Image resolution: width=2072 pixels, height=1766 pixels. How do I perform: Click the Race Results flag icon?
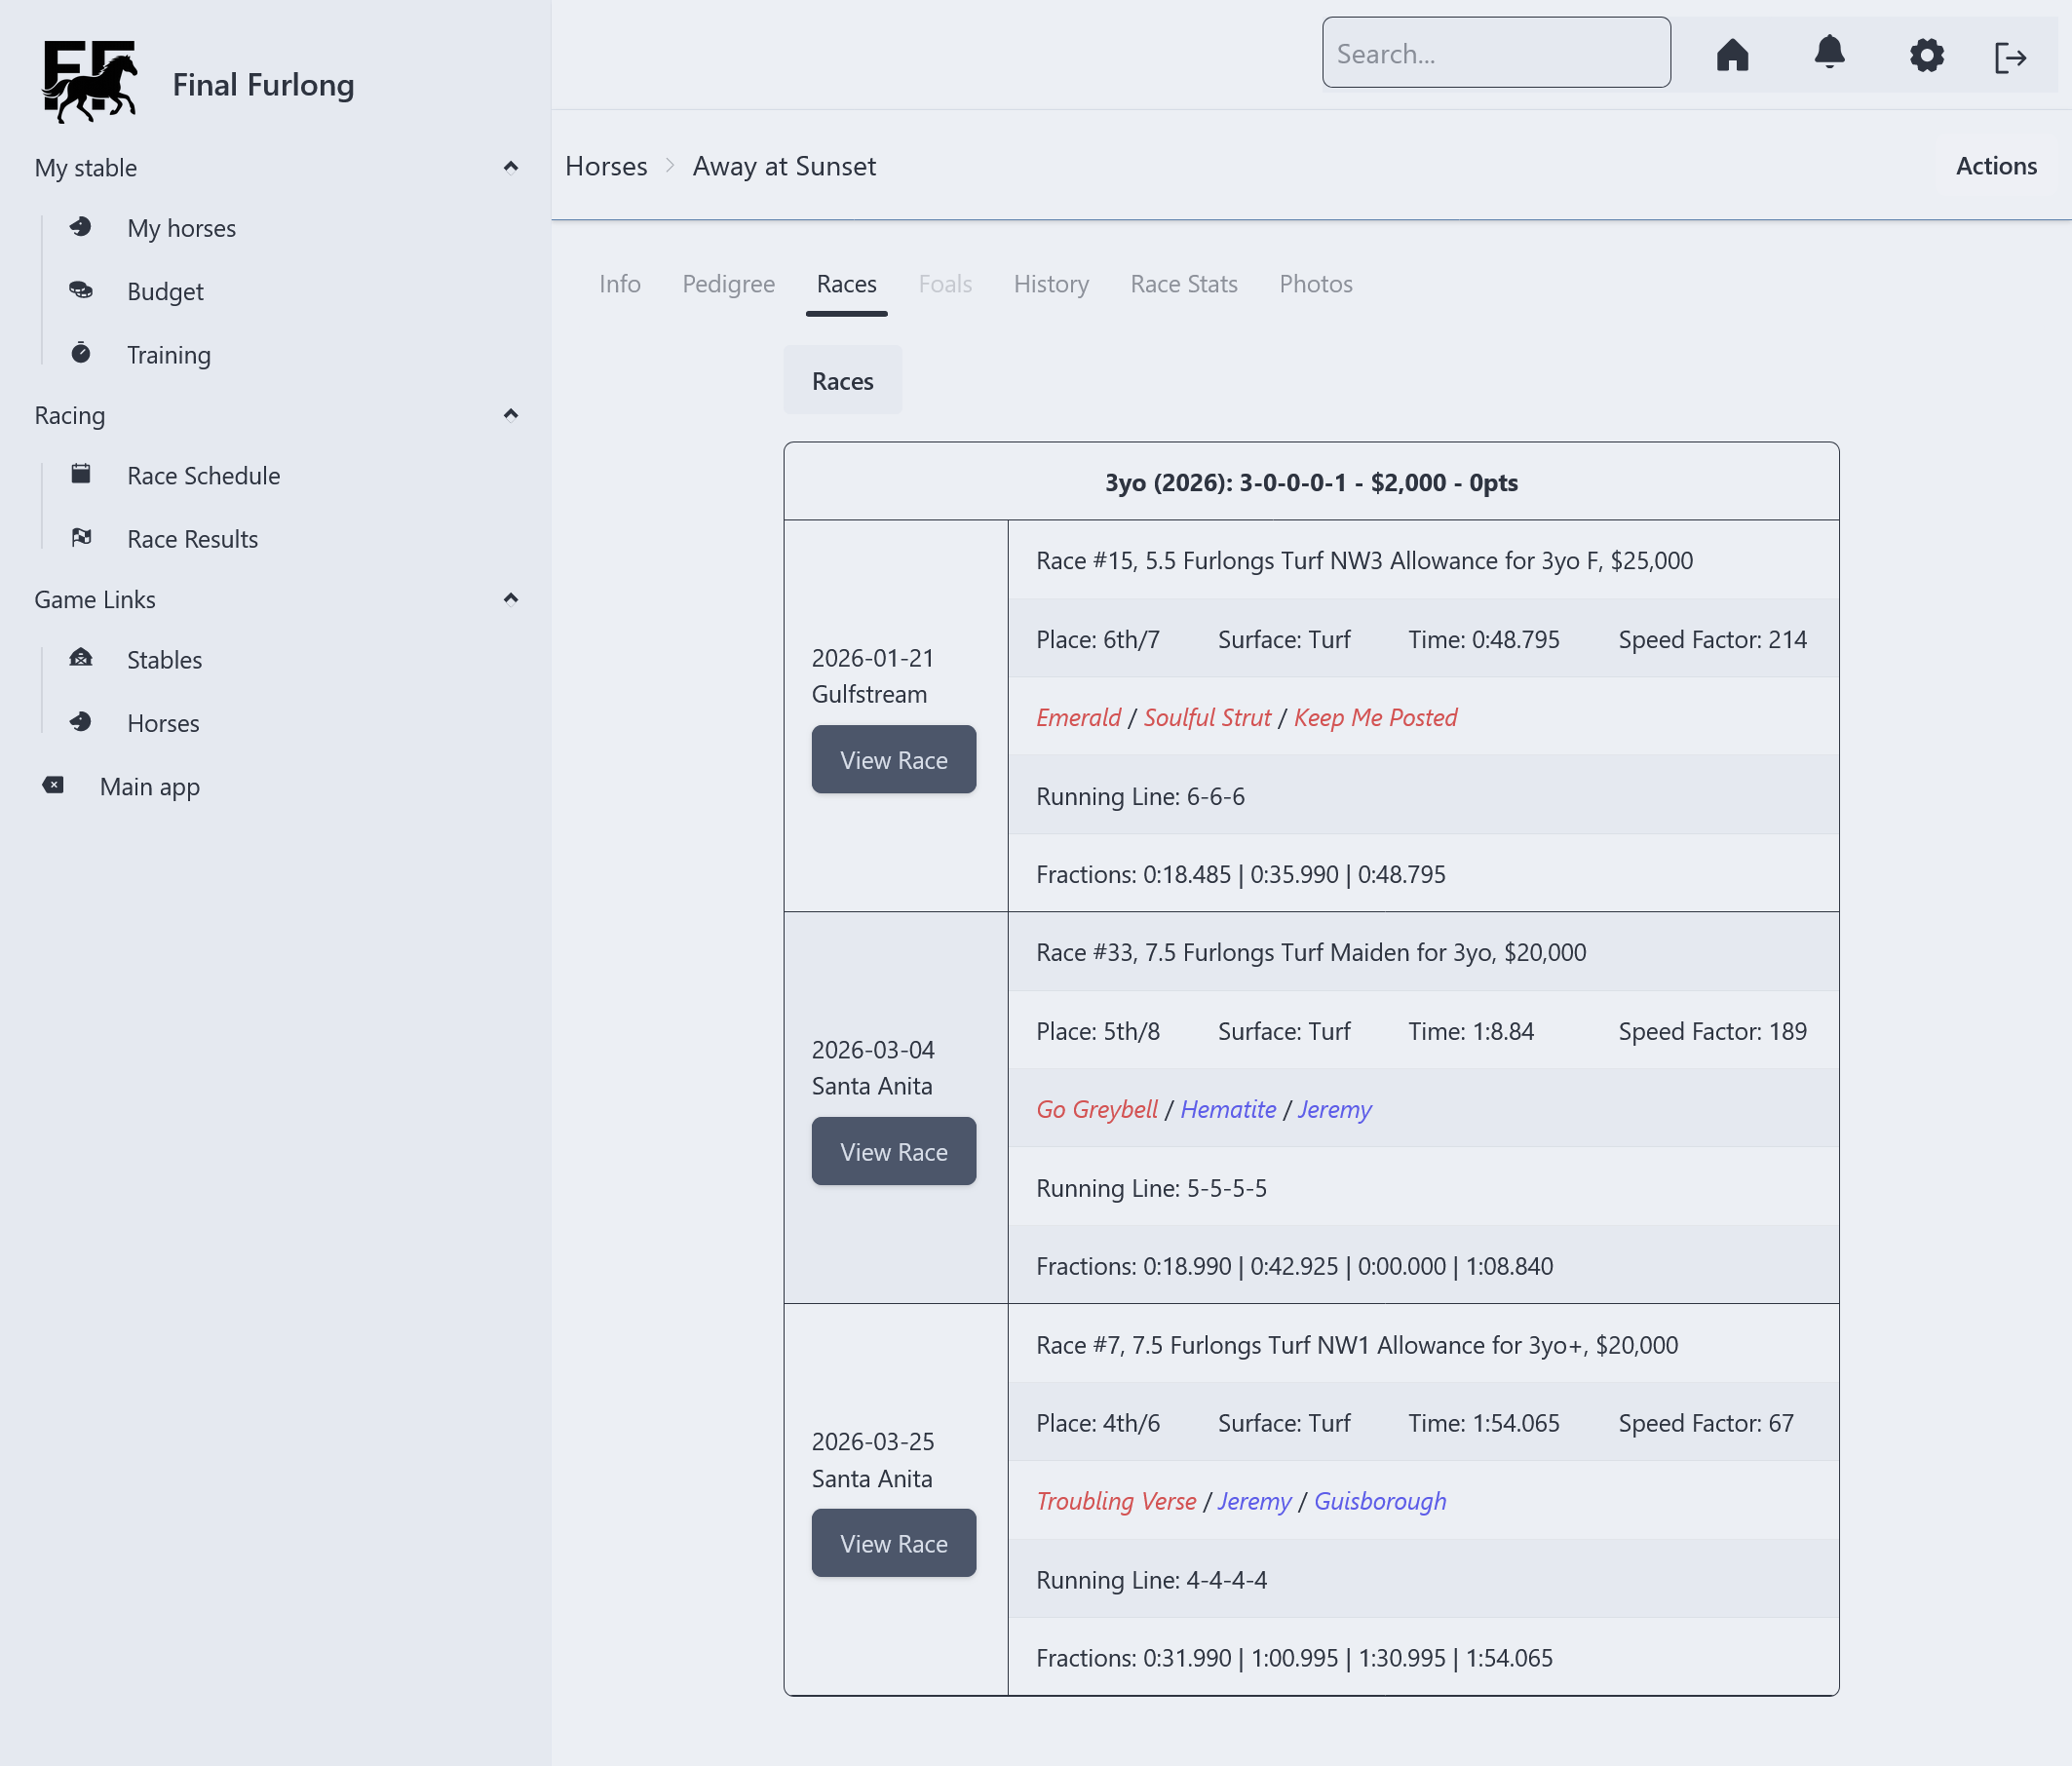click(81, 538)
